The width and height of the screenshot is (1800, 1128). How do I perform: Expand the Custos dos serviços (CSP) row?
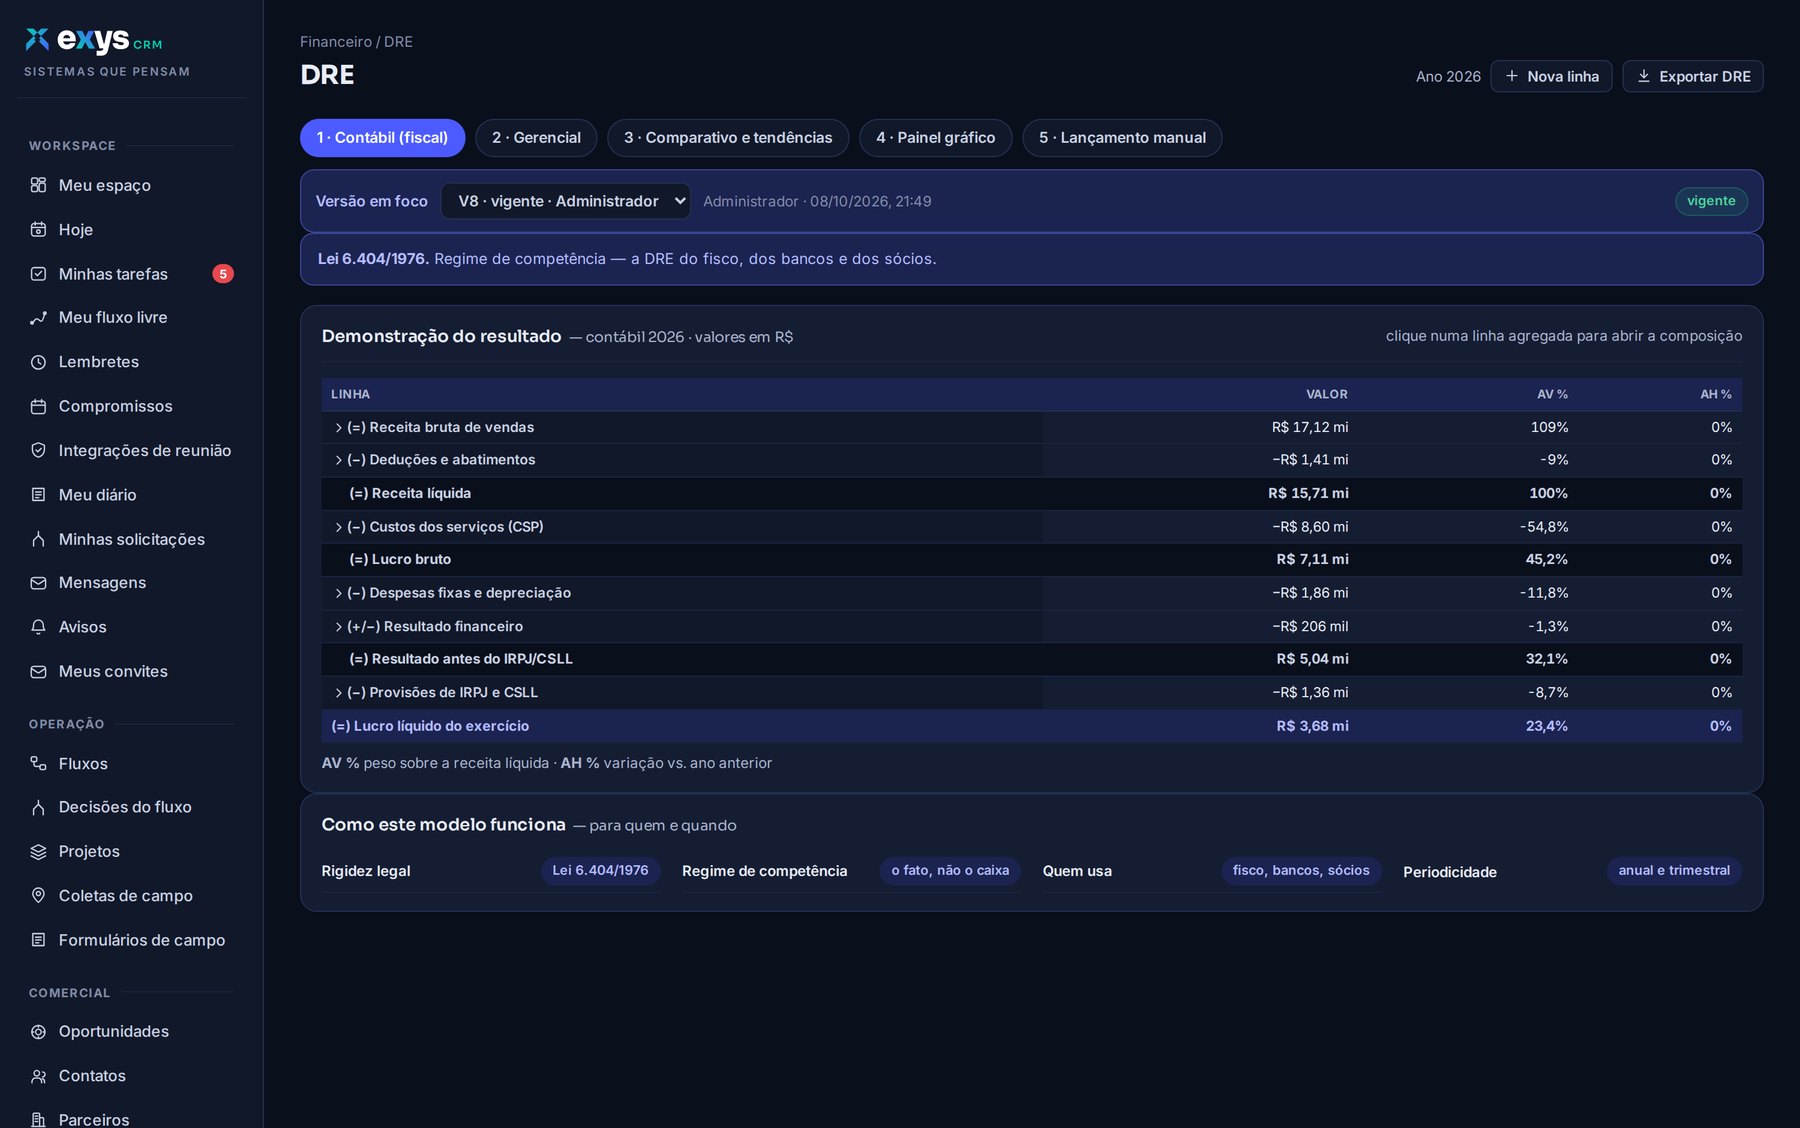338,527
